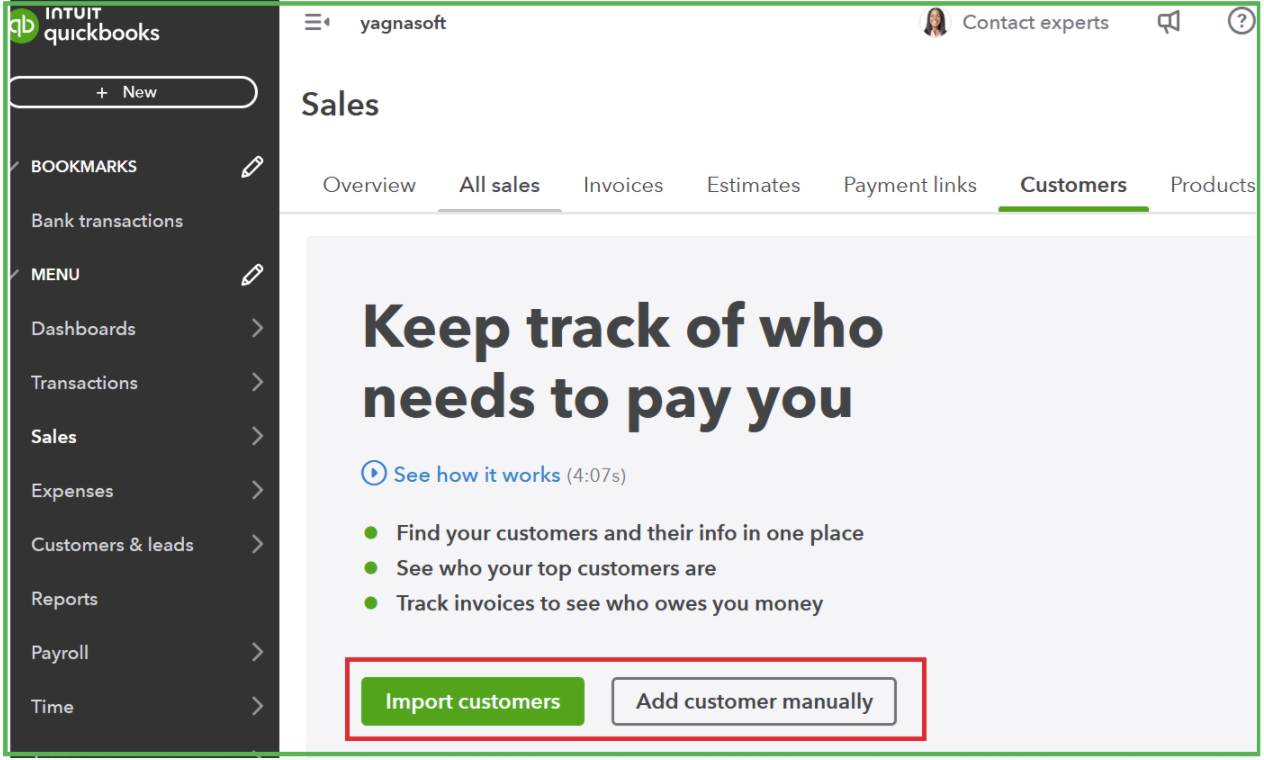Click the + New button

pyautogui.click(x=133, y=92)
